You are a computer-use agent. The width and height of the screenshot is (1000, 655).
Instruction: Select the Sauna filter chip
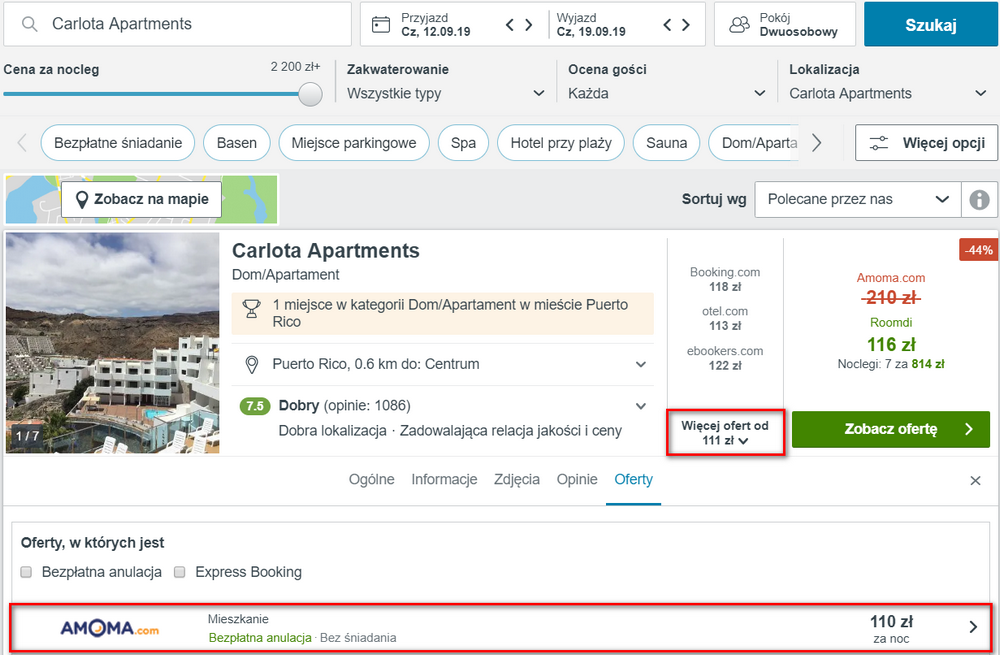click(666, 143)
